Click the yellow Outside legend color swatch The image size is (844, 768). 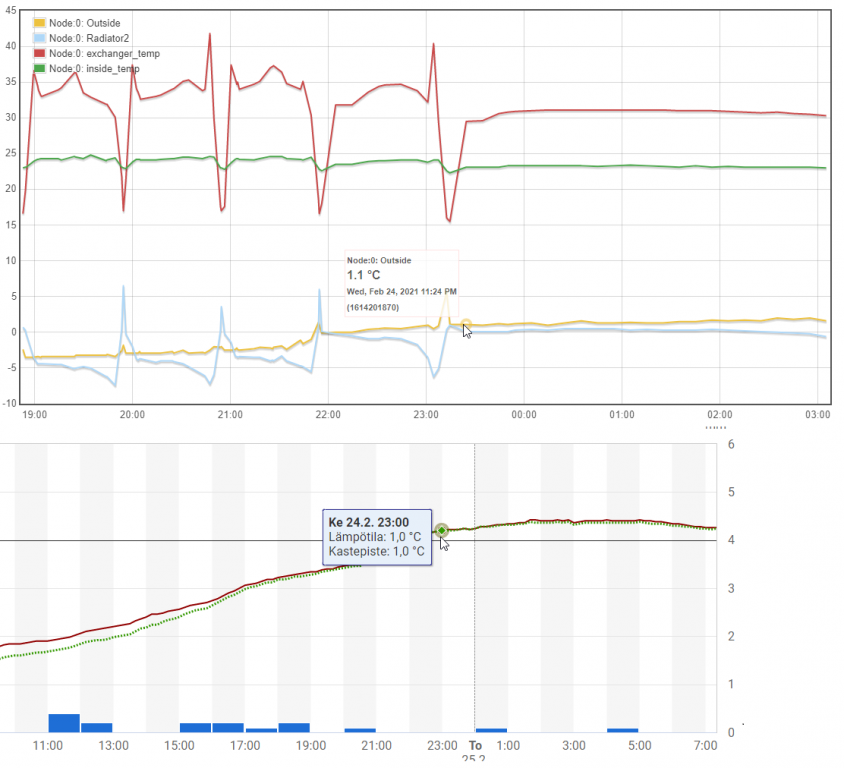point(39,22)
